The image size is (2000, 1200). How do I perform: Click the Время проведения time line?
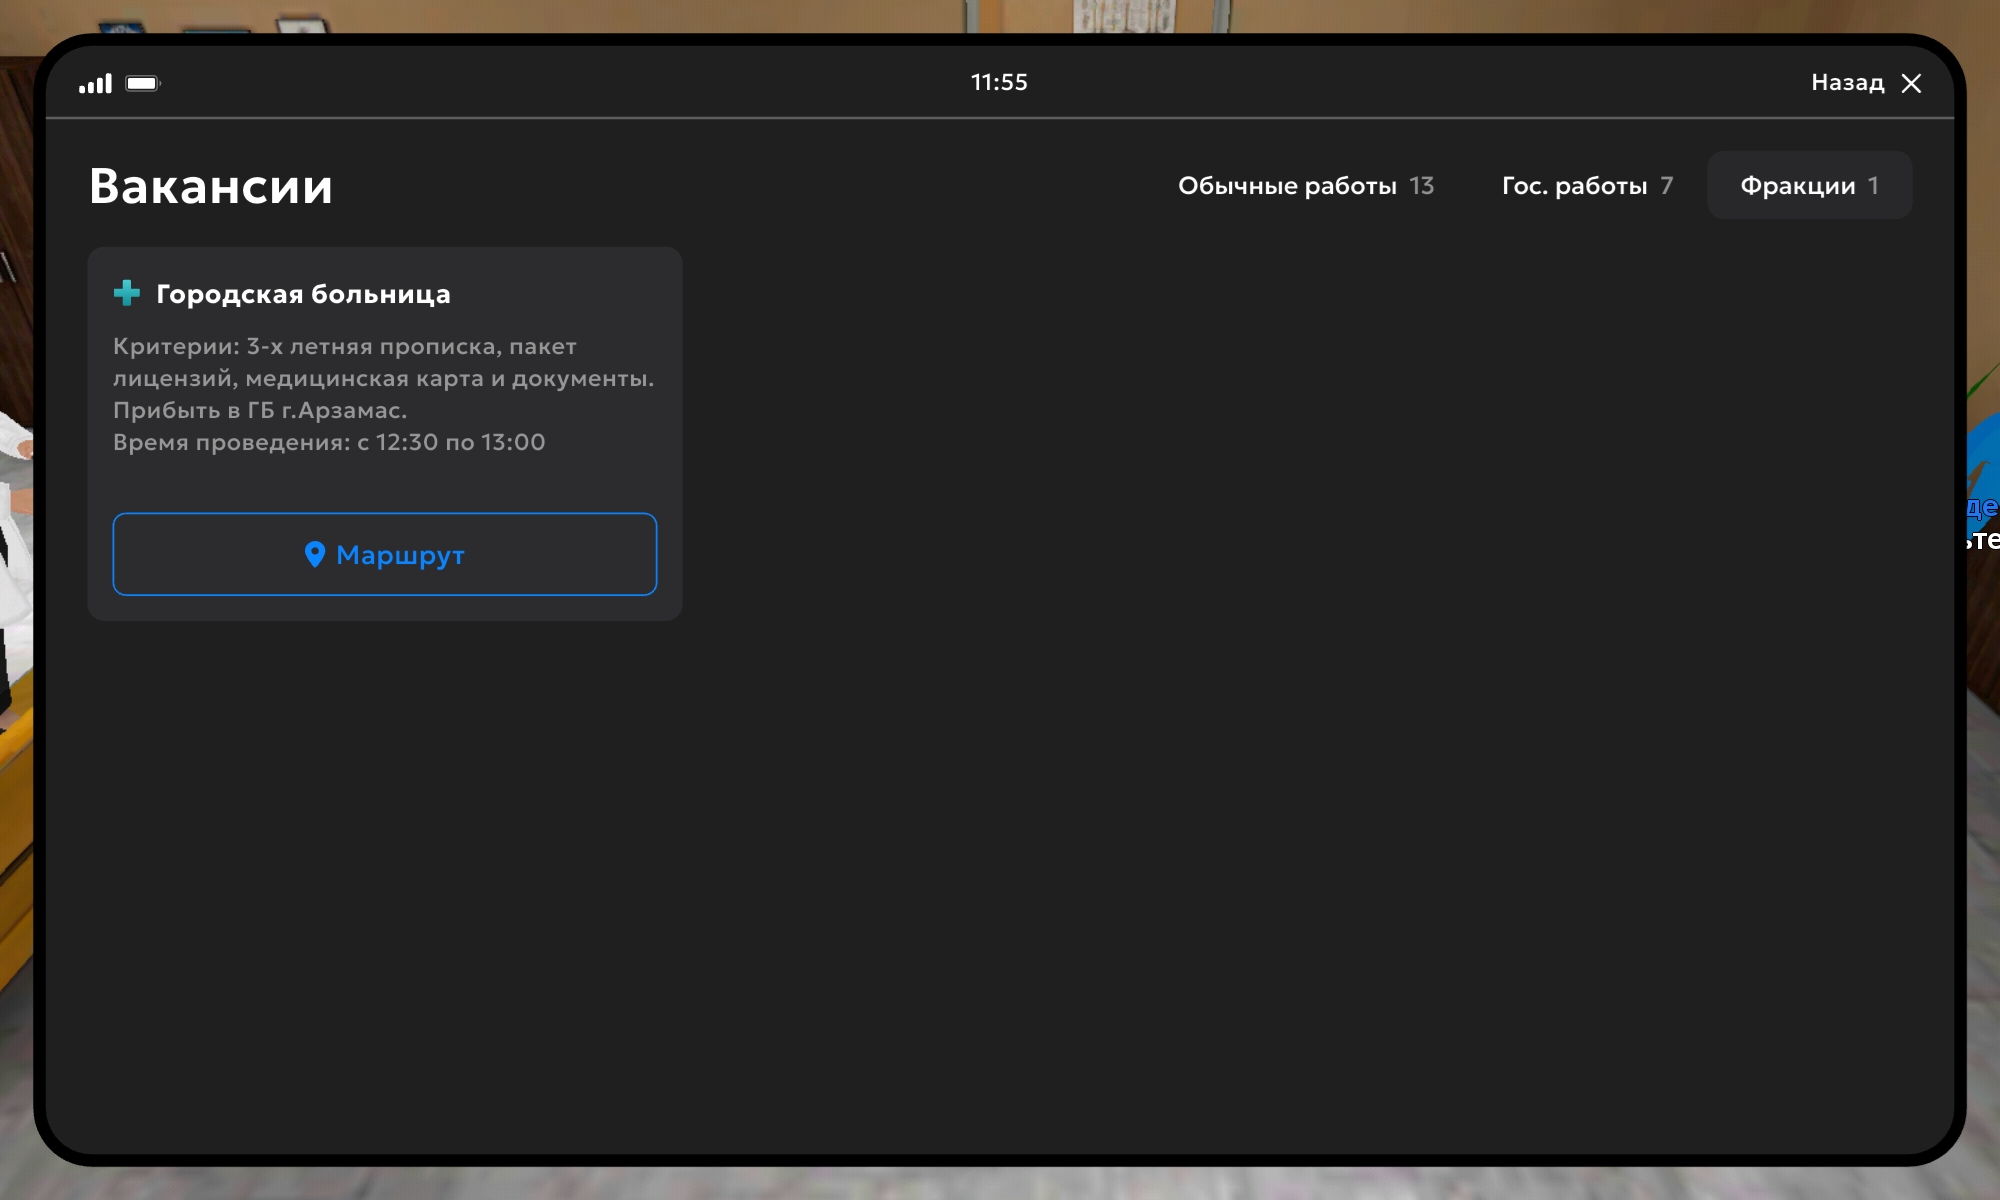click(329, 442)
